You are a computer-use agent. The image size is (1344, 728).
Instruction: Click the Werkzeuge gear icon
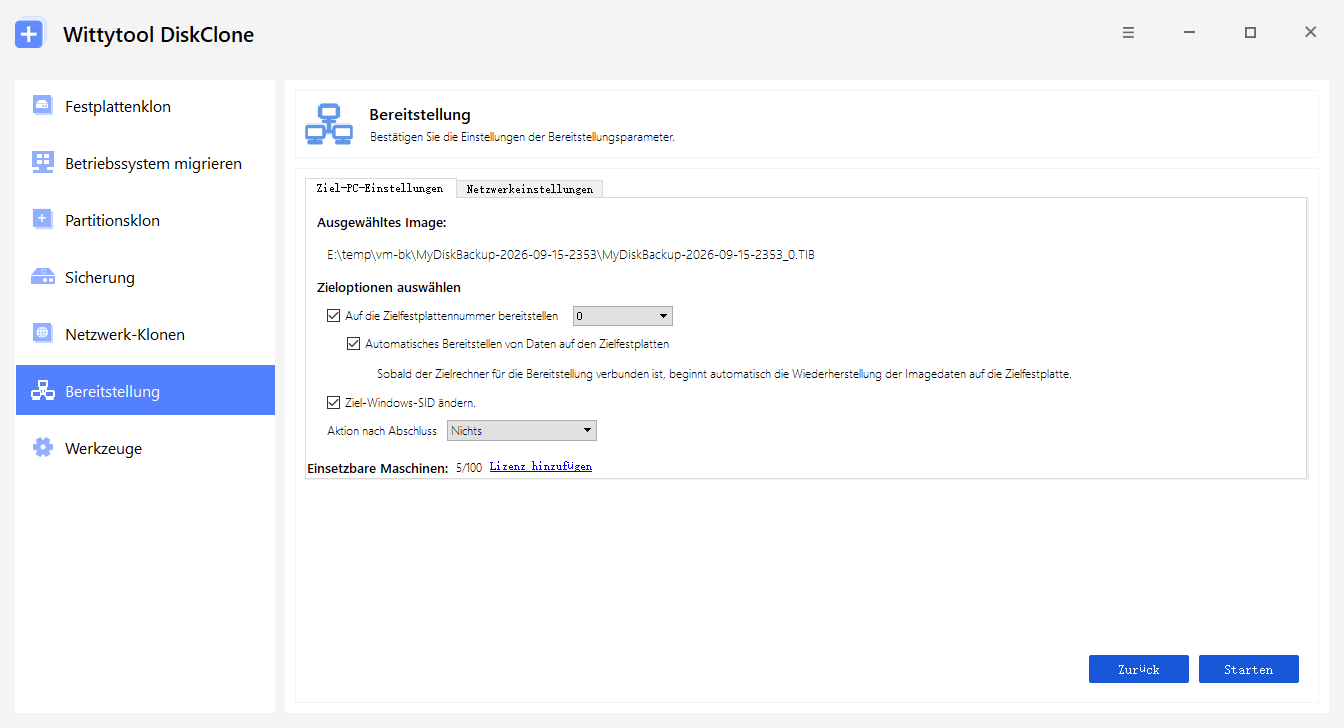pyautogui.click(x=42, y=448)
